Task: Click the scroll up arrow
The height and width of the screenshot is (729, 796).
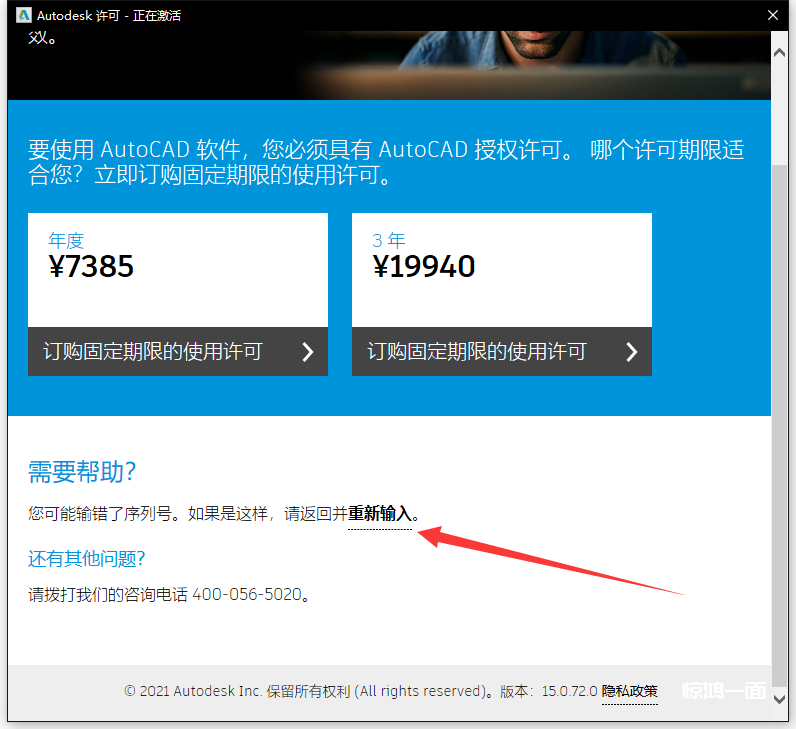Action: pyautogui.click(x=779, y=53)
